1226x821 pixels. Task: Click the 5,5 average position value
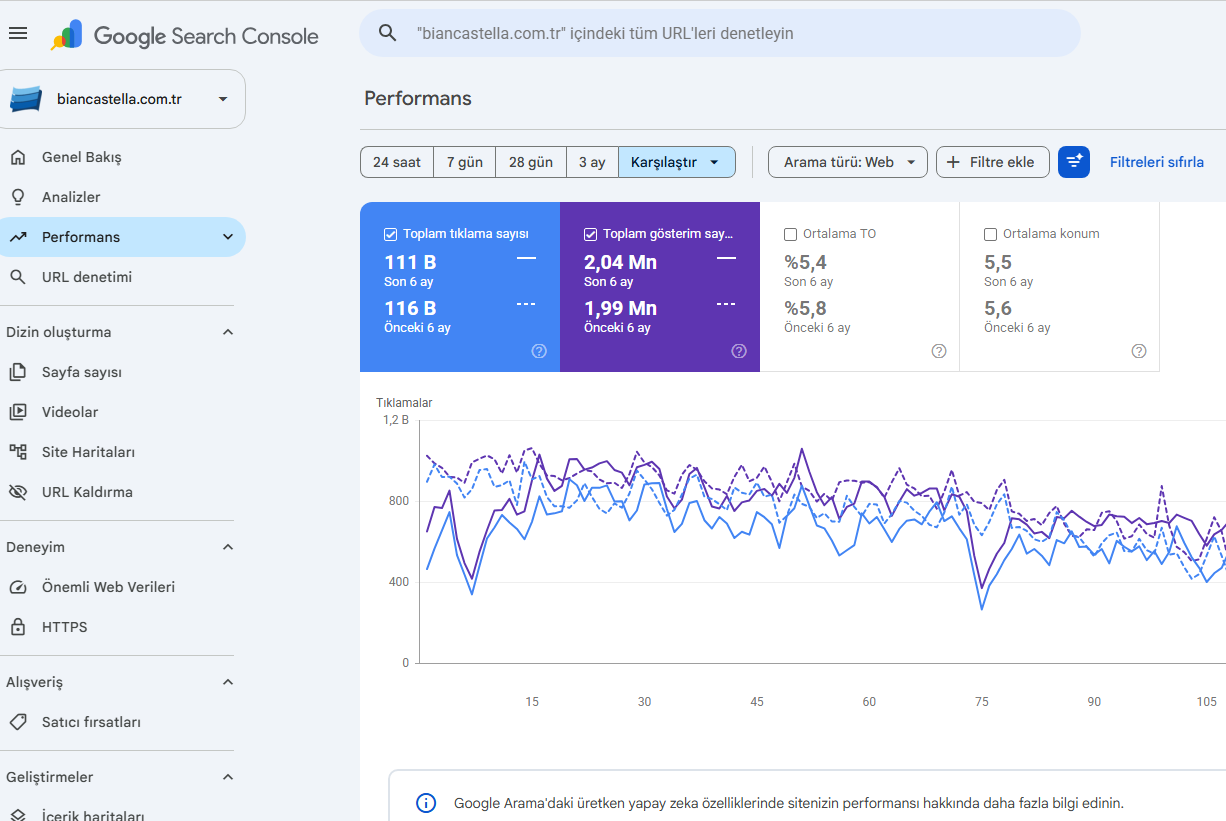point(998,262)
